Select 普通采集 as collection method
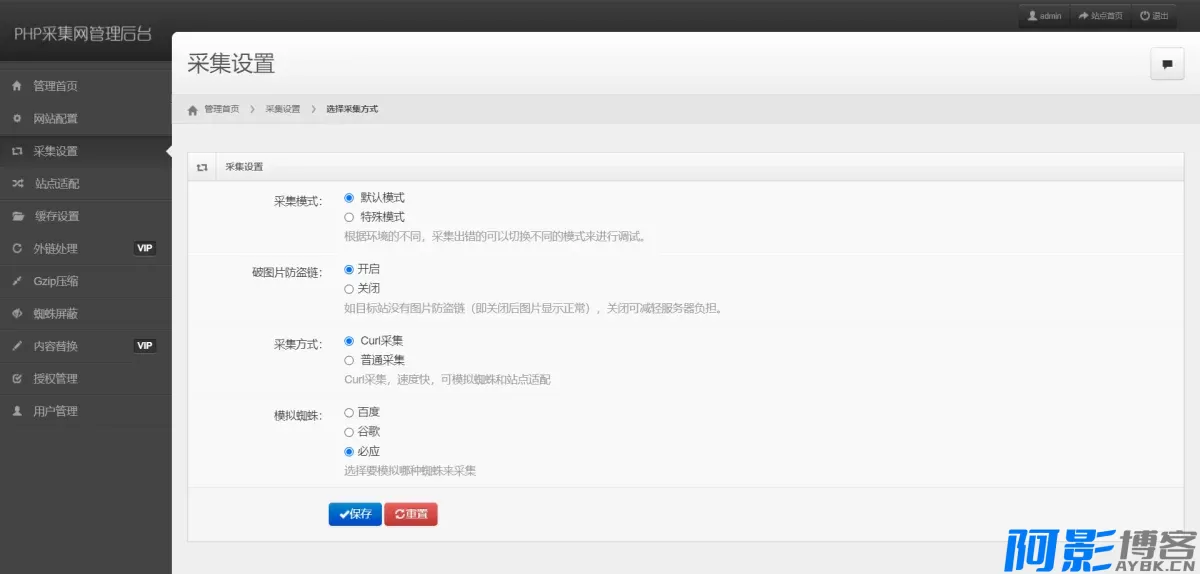The image size is (1200, 574). click(x=349, y=360)
